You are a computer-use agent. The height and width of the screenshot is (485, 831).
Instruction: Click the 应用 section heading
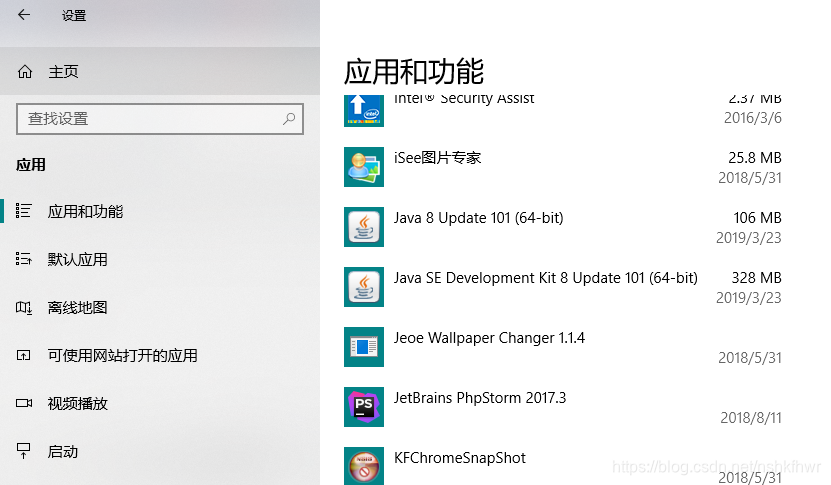click(x=31, y=165)
